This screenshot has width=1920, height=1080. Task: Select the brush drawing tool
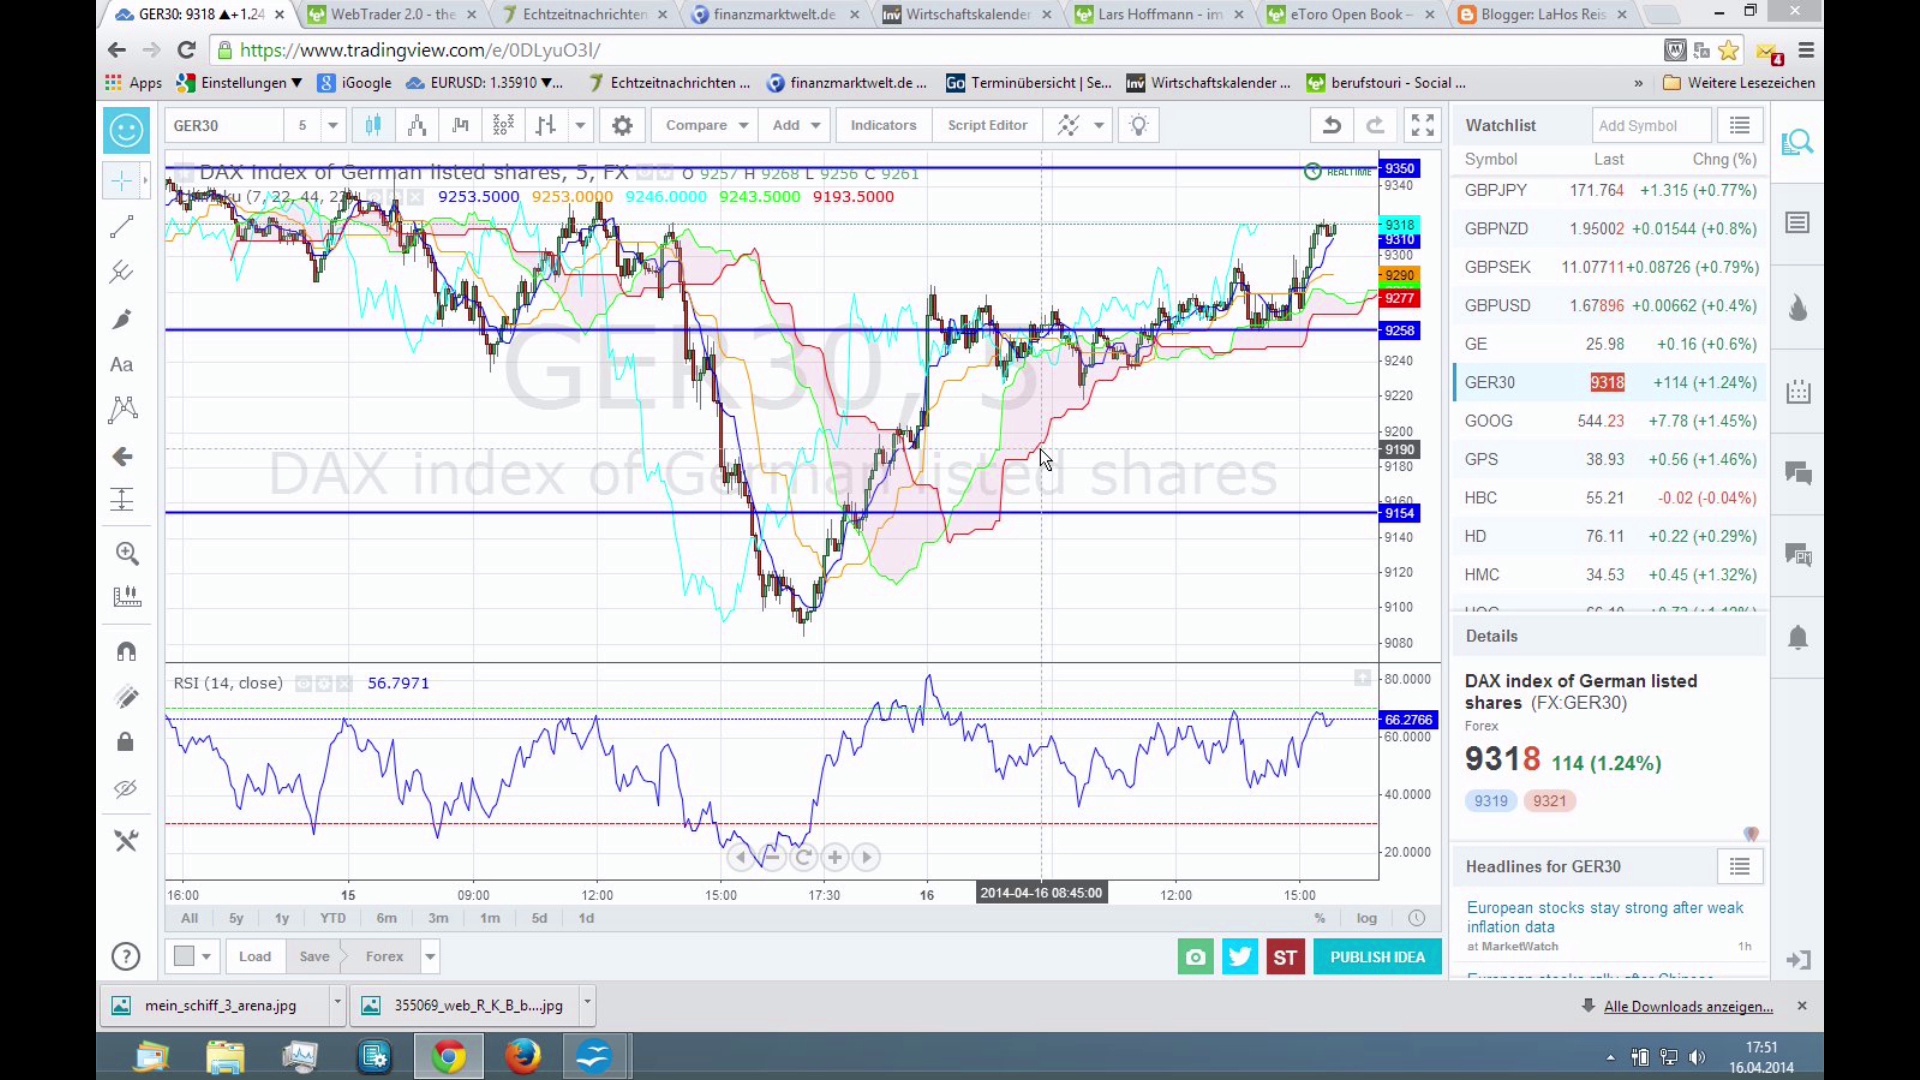pyautogui.click(x=122, y=320)
